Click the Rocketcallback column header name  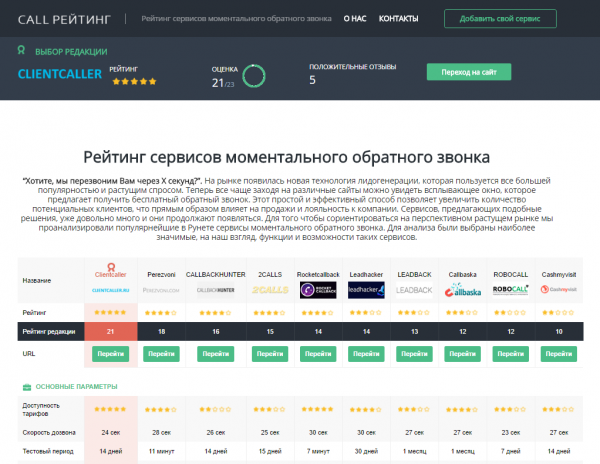[318, 275]
